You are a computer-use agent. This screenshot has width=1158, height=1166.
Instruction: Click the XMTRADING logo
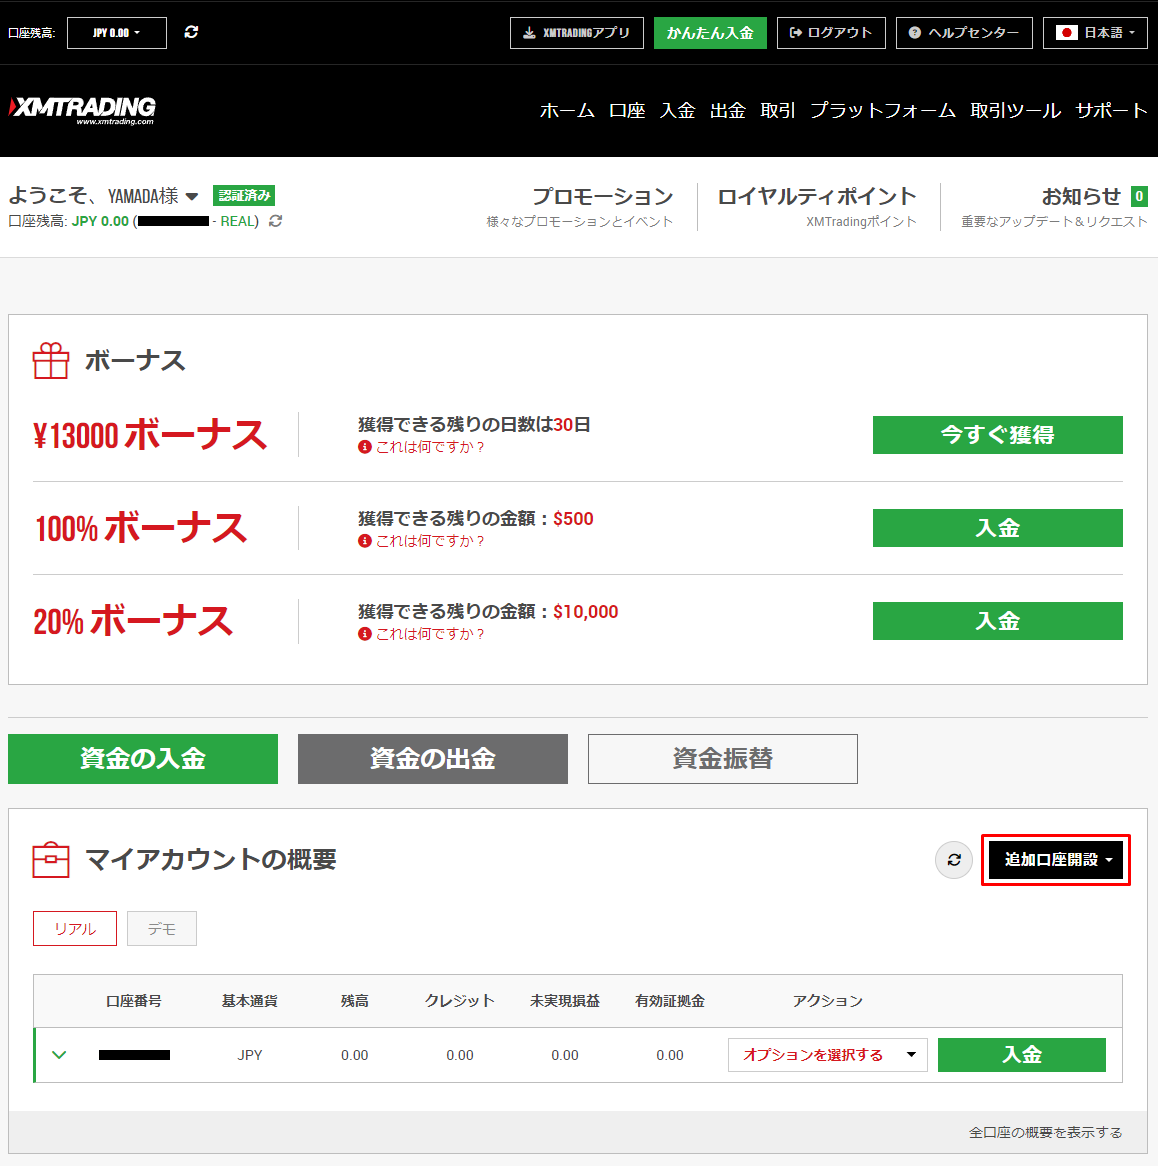click(x=82, y=110)
